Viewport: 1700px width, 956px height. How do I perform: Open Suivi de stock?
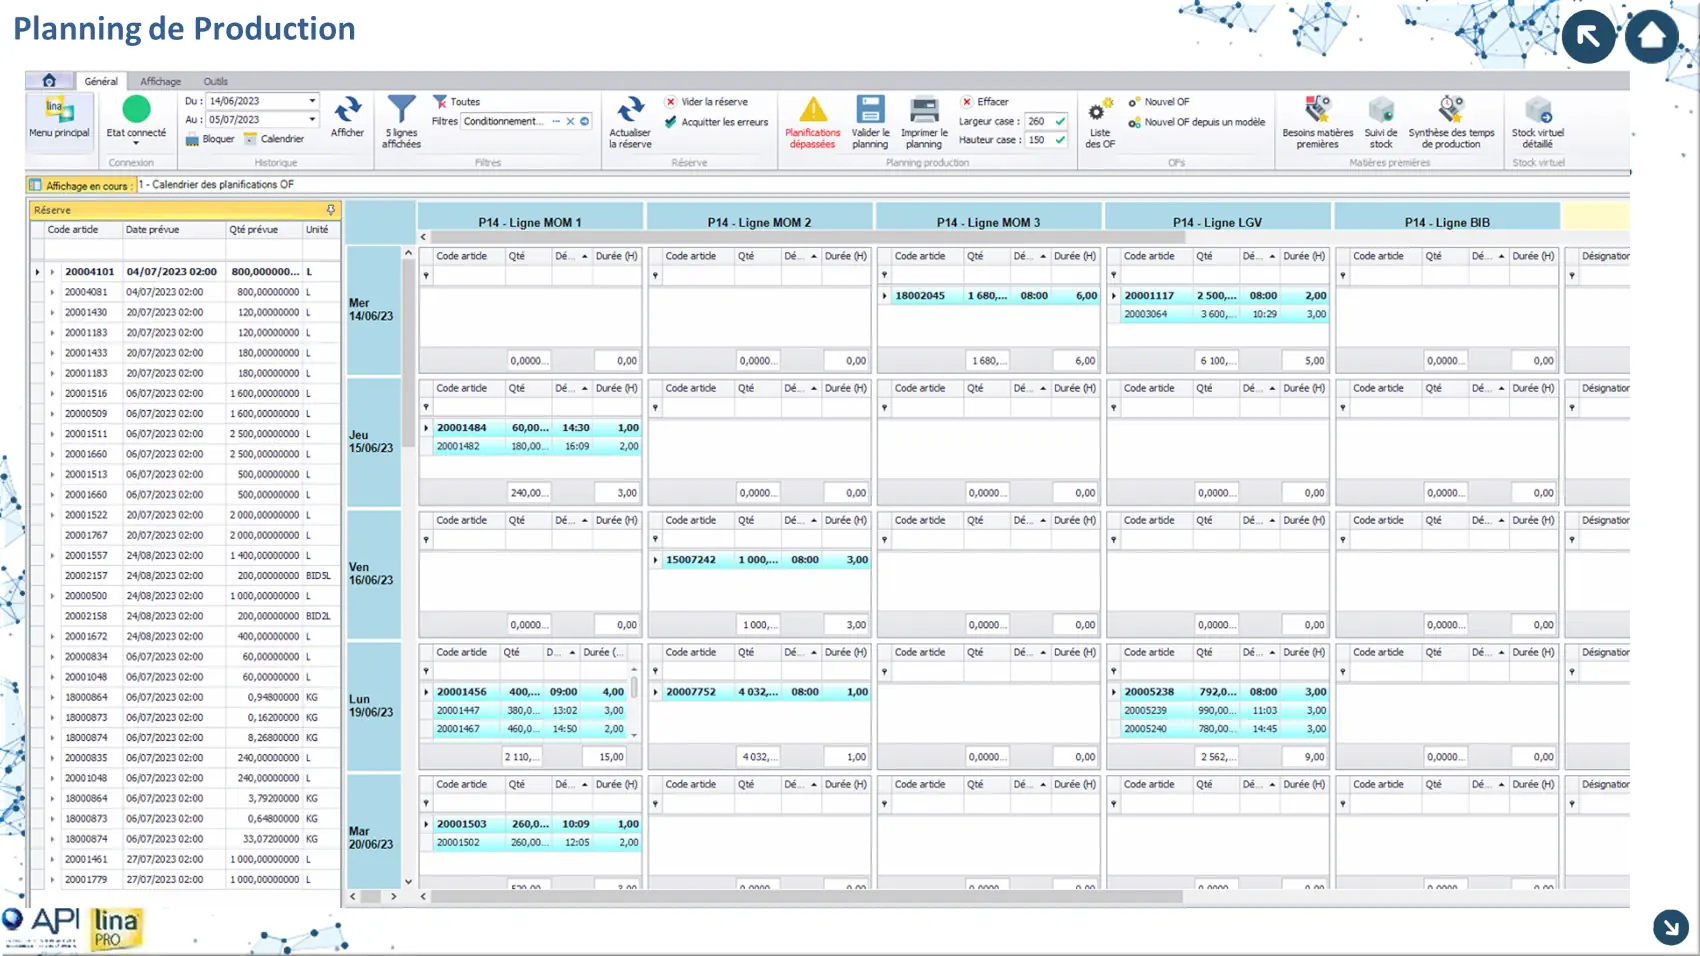click(x=1380, y=112)
